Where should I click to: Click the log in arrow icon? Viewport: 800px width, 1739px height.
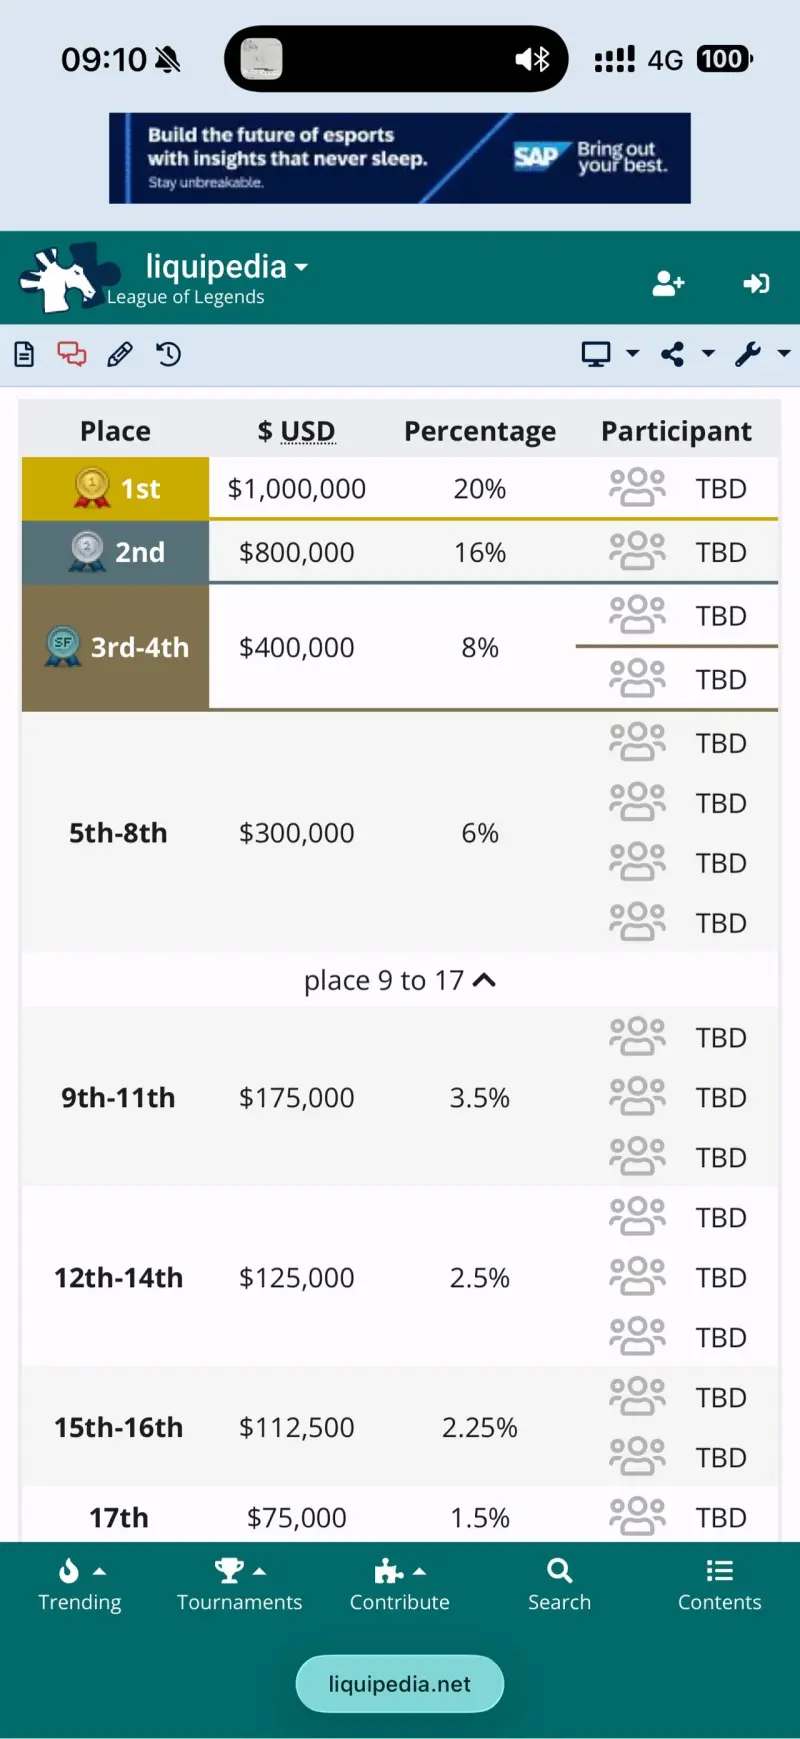pos(756,284)
